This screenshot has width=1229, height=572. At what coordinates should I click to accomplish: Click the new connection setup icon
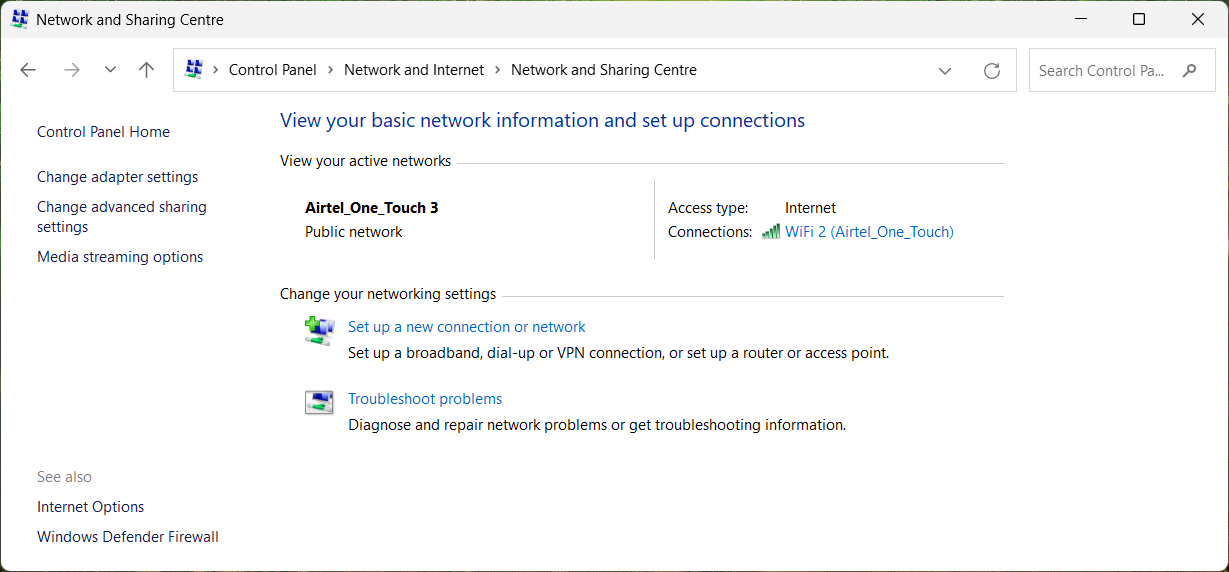(319, 330)
